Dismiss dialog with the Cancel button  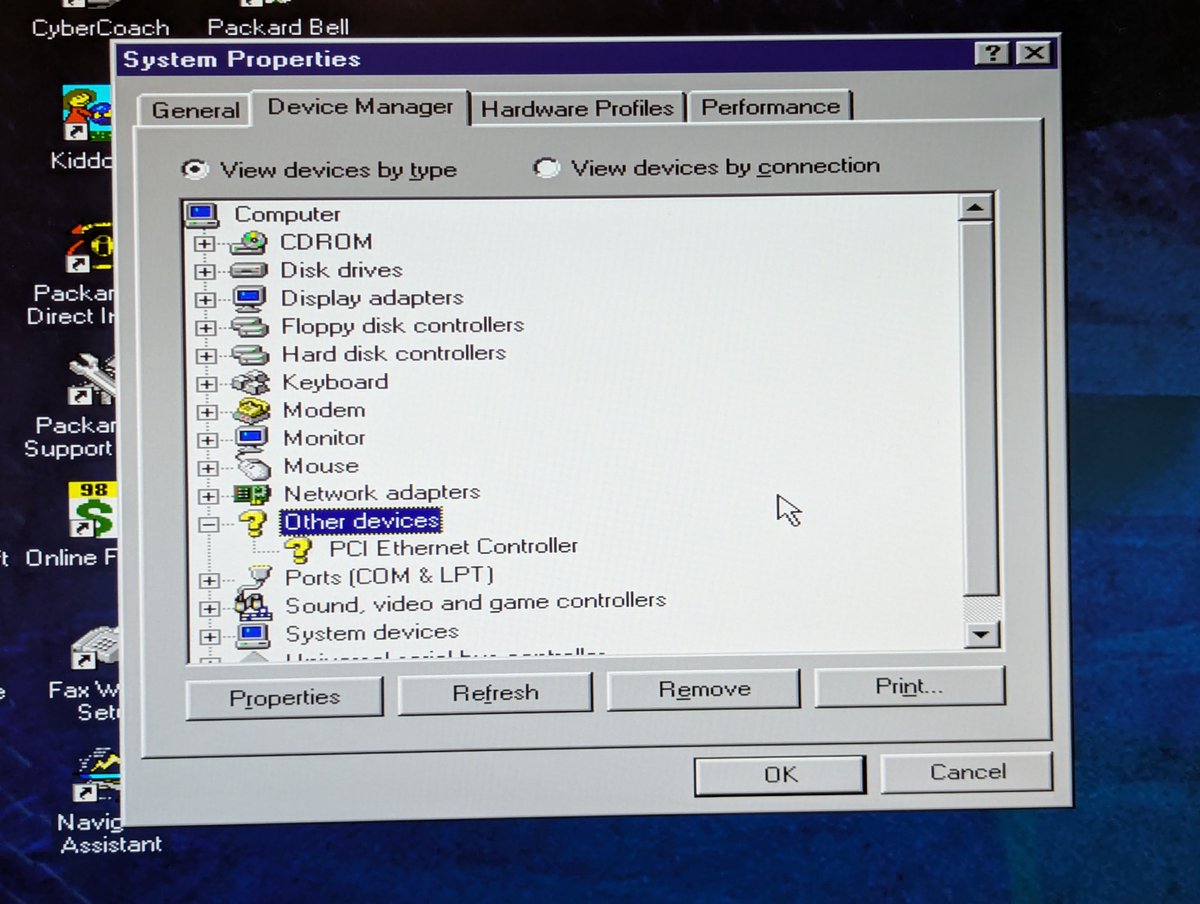point(967,771)
